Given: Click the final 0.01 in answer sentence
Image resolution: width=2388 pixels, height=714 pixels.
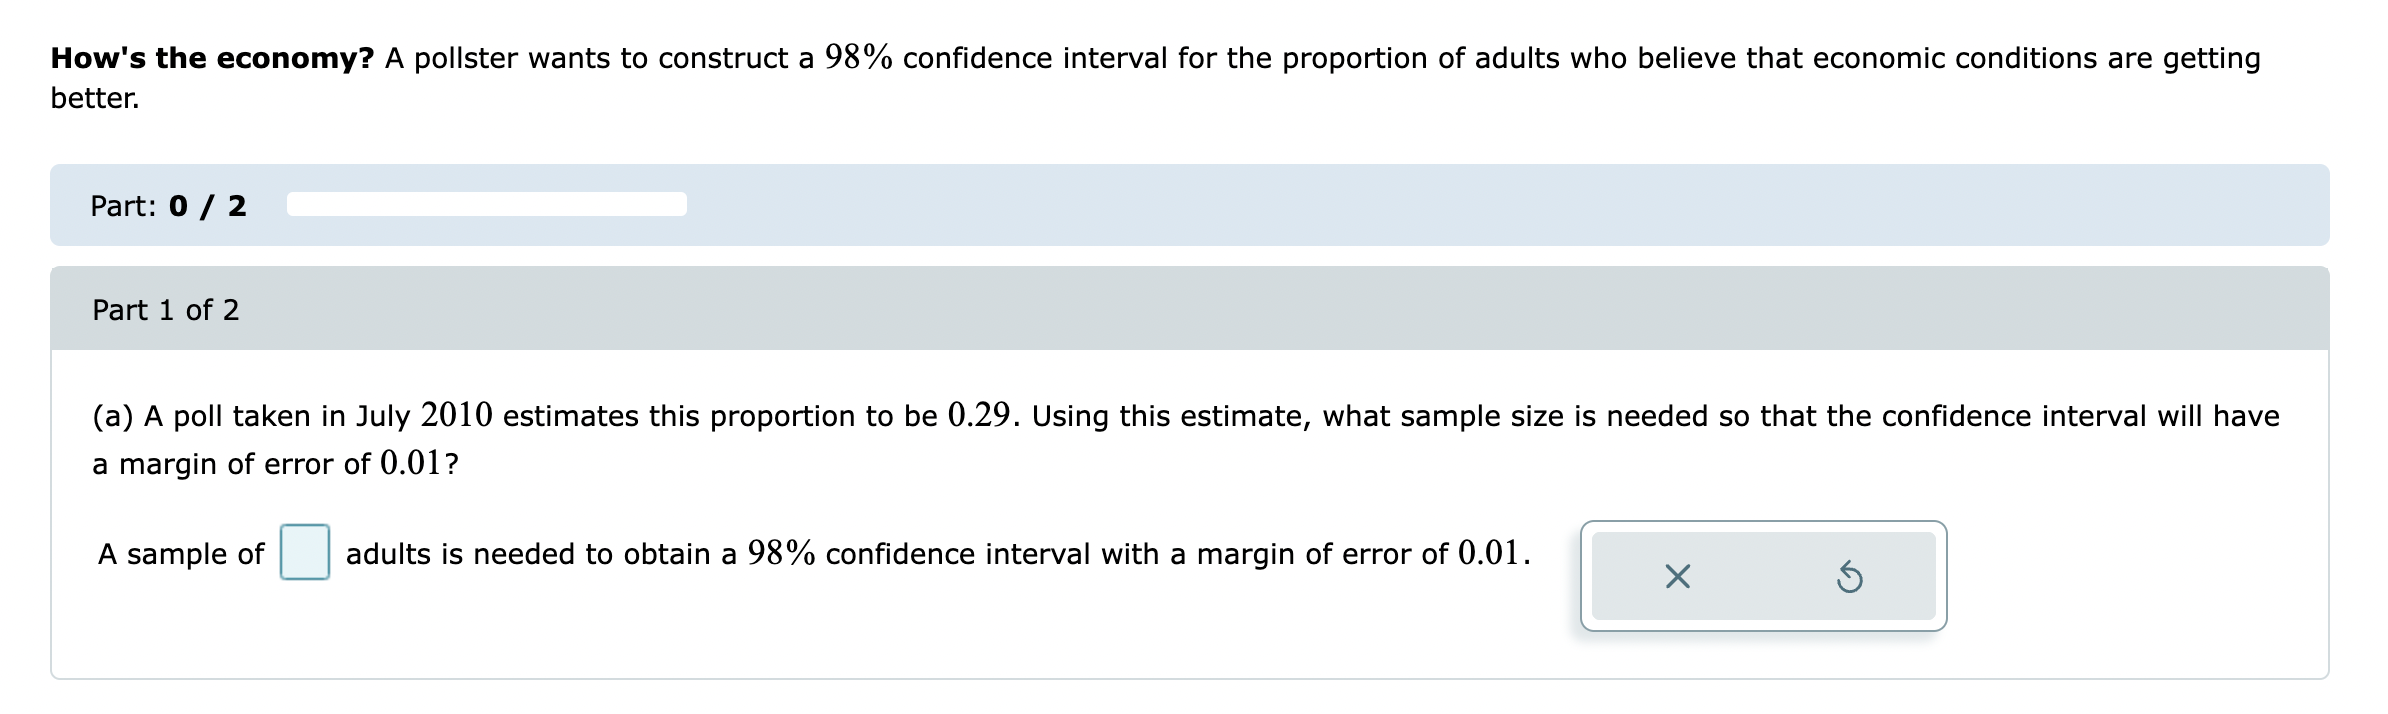Looking at the screenshot, I should 1490,553.
